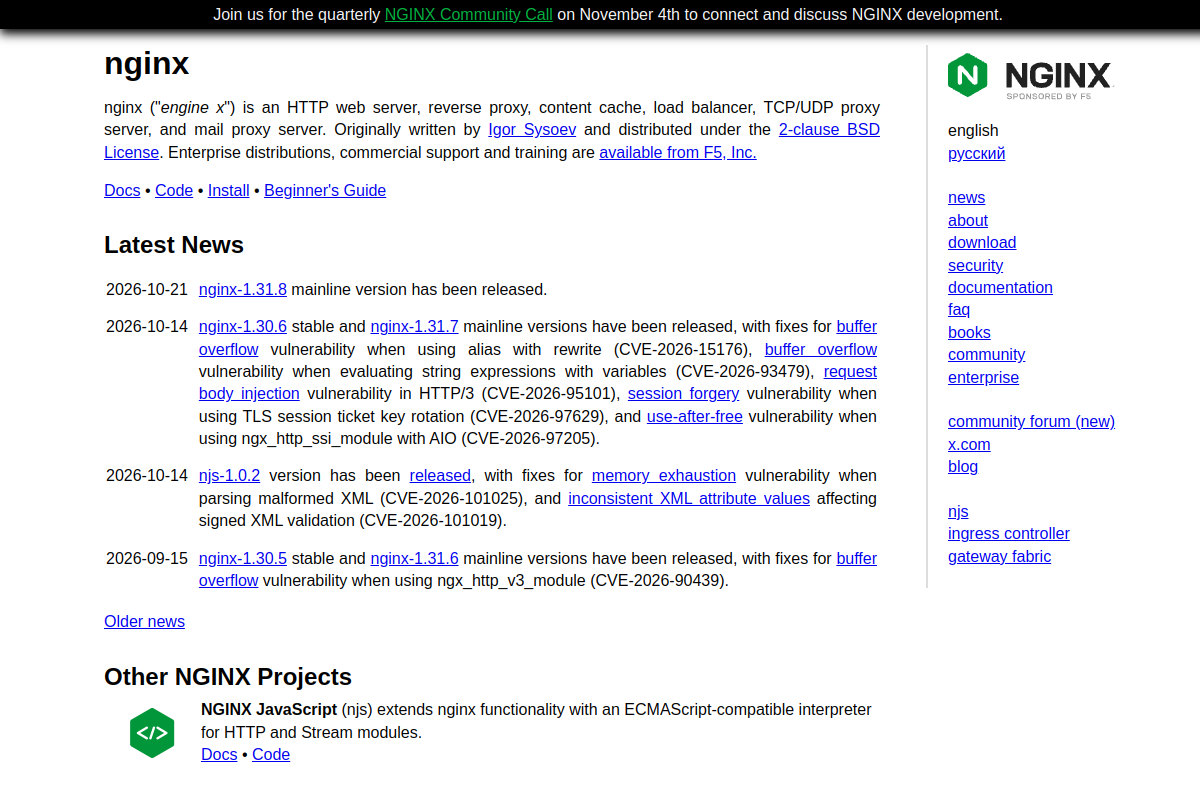The height and width of the screenshot is (800, 1200).
Task: Open the 2-clause BSD License link
Action: (x=492, y=141)
